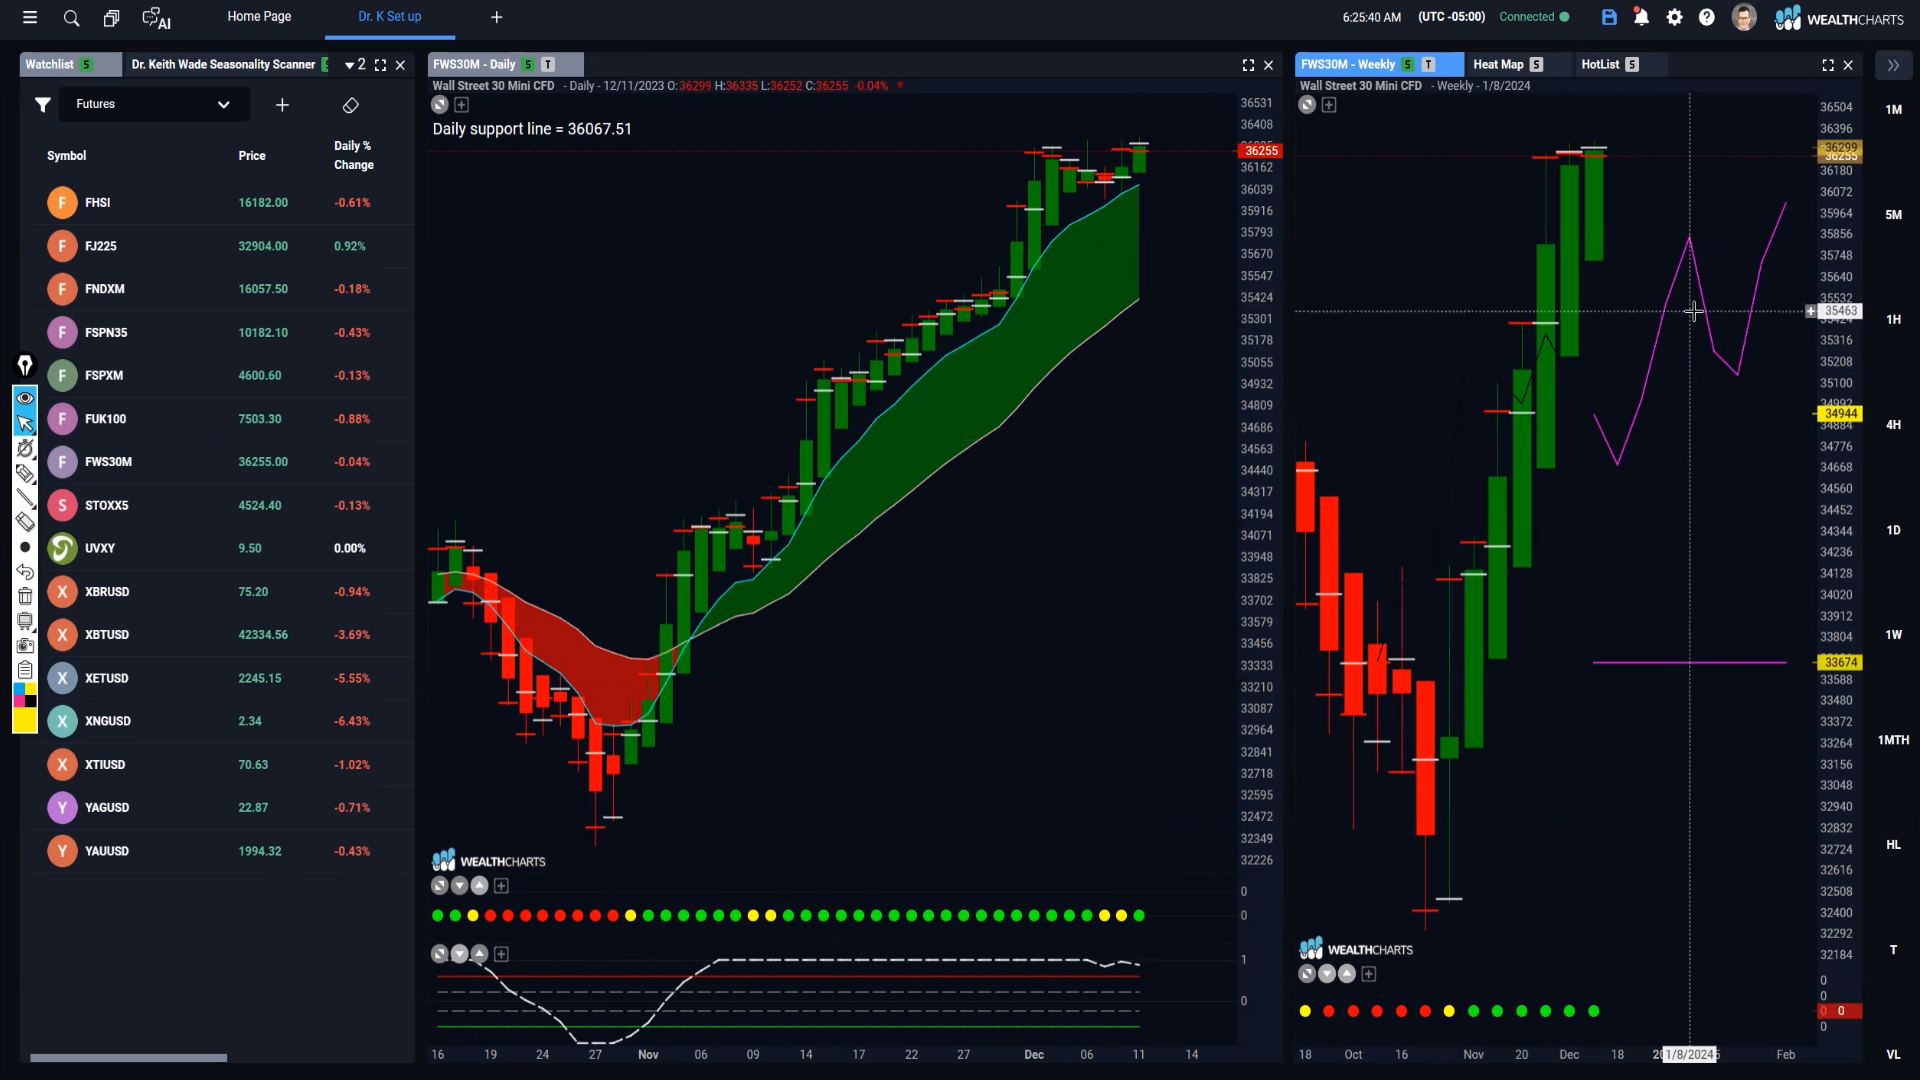The height and width of the screenshot is (1080, 1920).
Task: Toggle S badge on Watchlist tab
Action: click(x=87, y=65)
